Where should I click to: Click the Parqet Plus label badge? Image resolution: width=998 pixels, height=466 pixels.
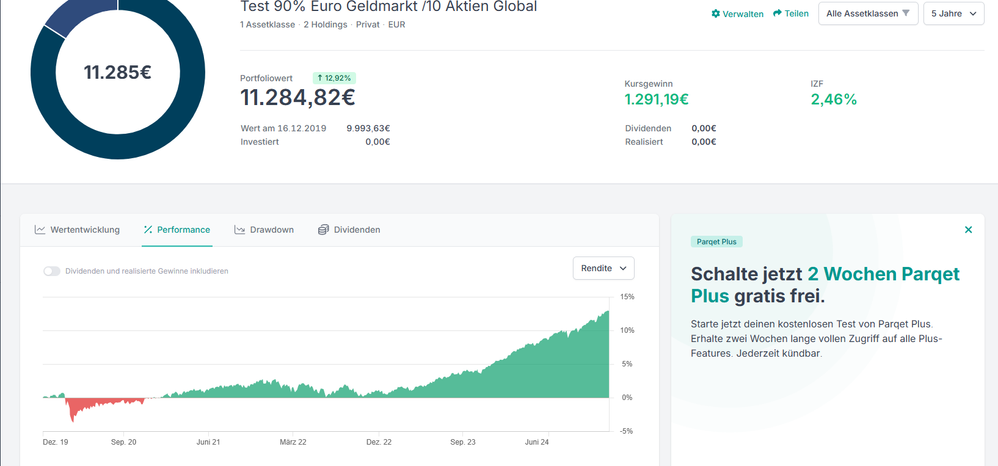pyautogui.click(x=716, y=242)
